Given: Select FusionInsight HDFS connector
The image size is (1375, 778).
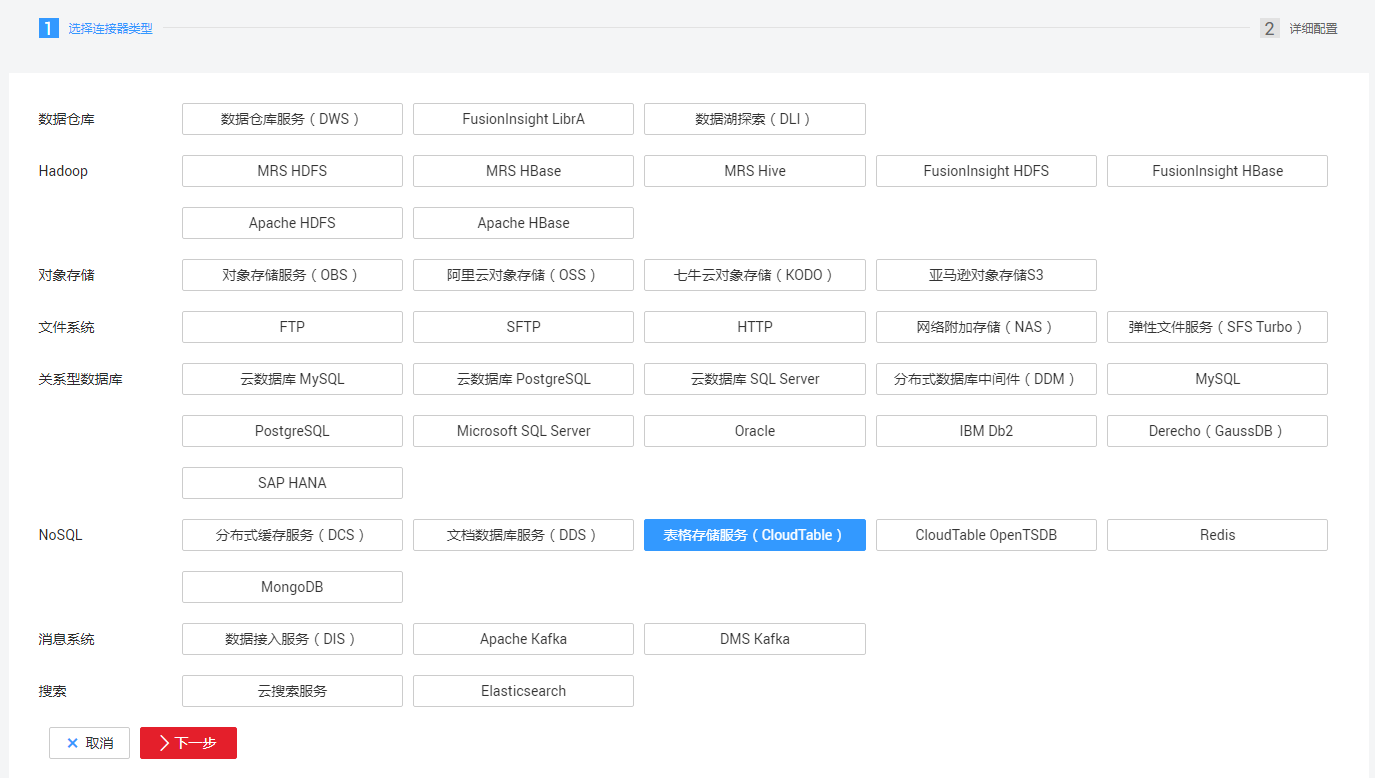Looking at the screenshot, I should tap(986, 171).
